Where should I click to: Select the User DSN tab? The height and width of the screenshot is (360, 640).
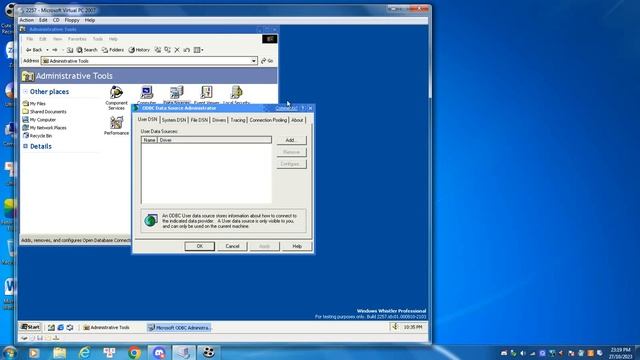147,119
